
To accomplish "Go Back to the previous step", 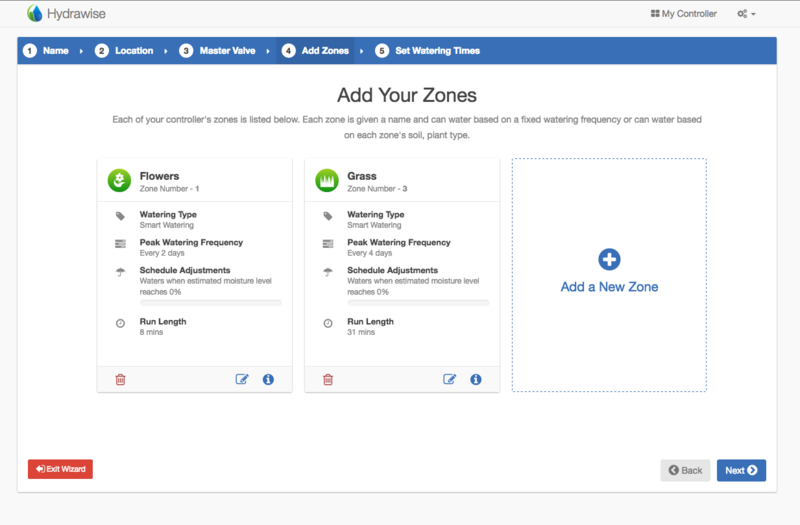I will (685, 470).
